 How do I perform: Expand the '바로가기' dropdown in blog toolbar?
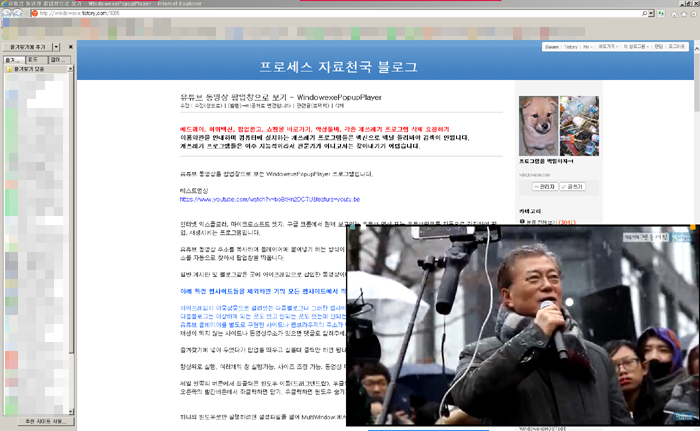pos(608,47)
